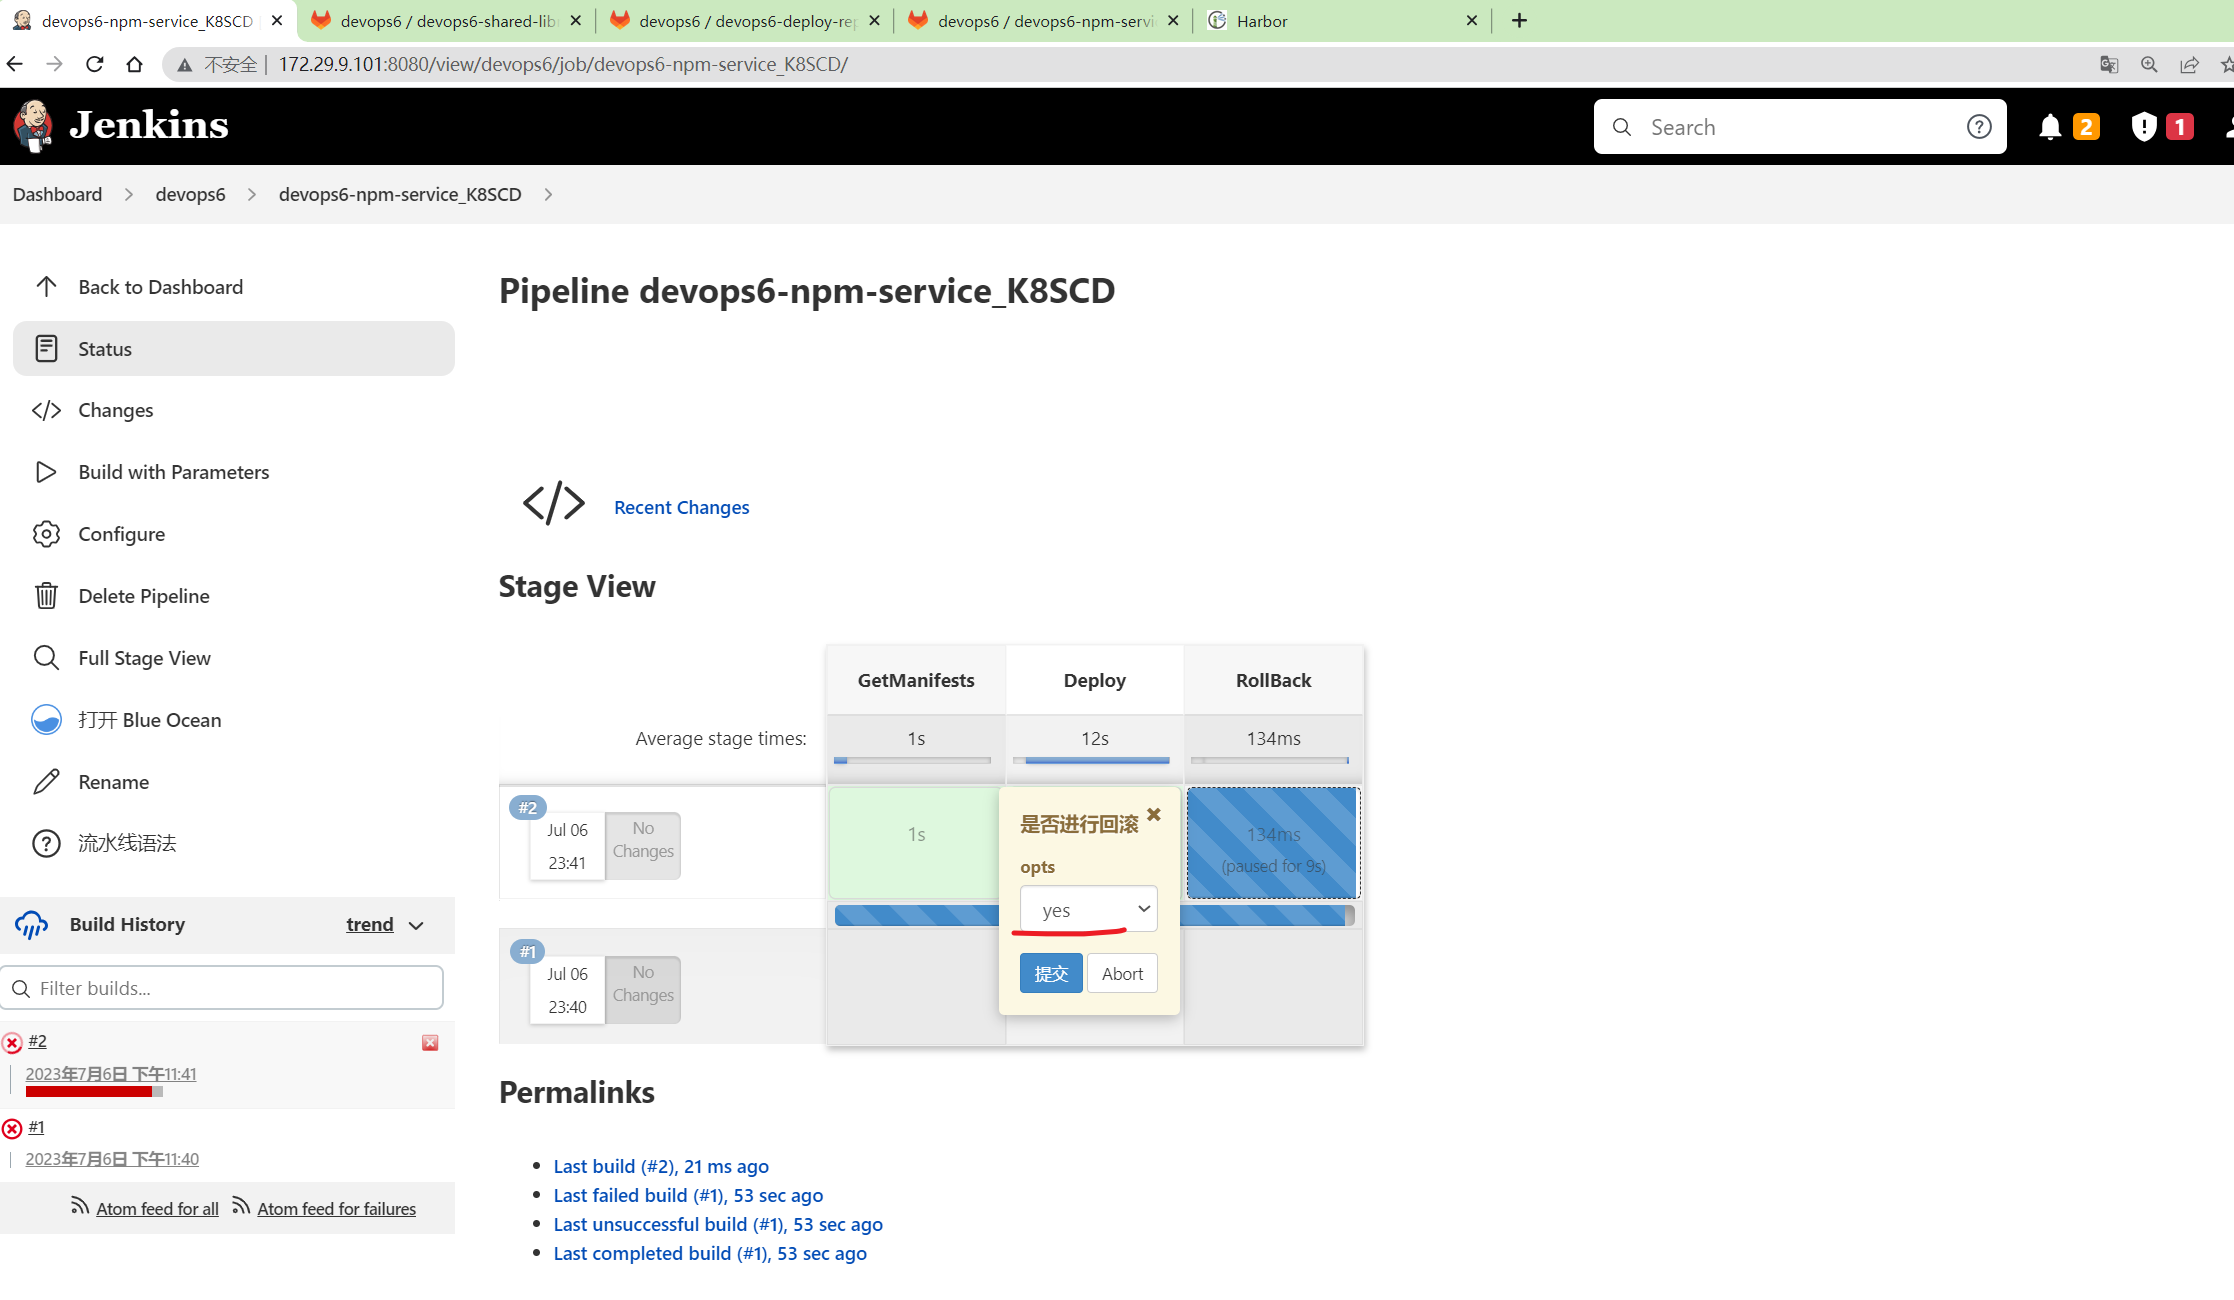Click the browser forward arrow
This screenshot has height=1300, width=2234.
54,64
